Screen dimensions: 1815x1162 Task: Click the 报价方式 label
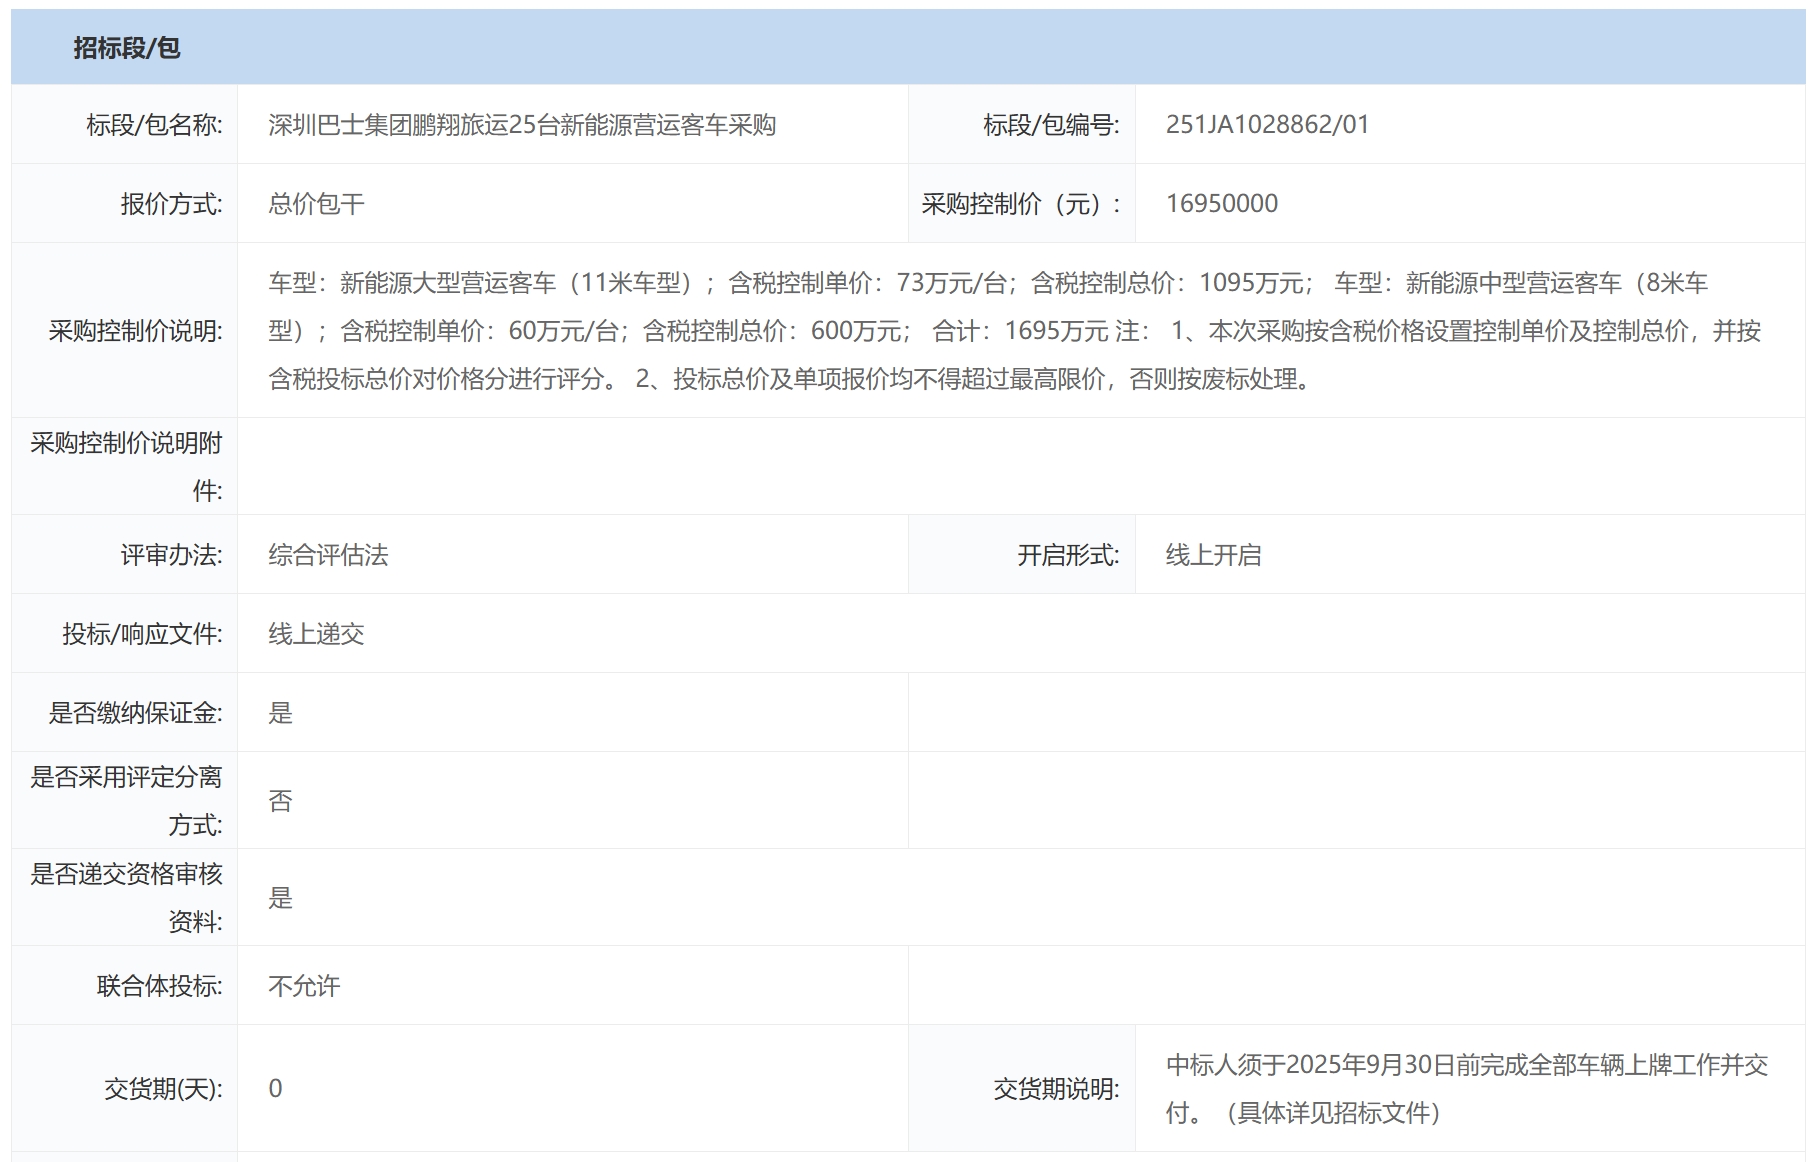171,204
